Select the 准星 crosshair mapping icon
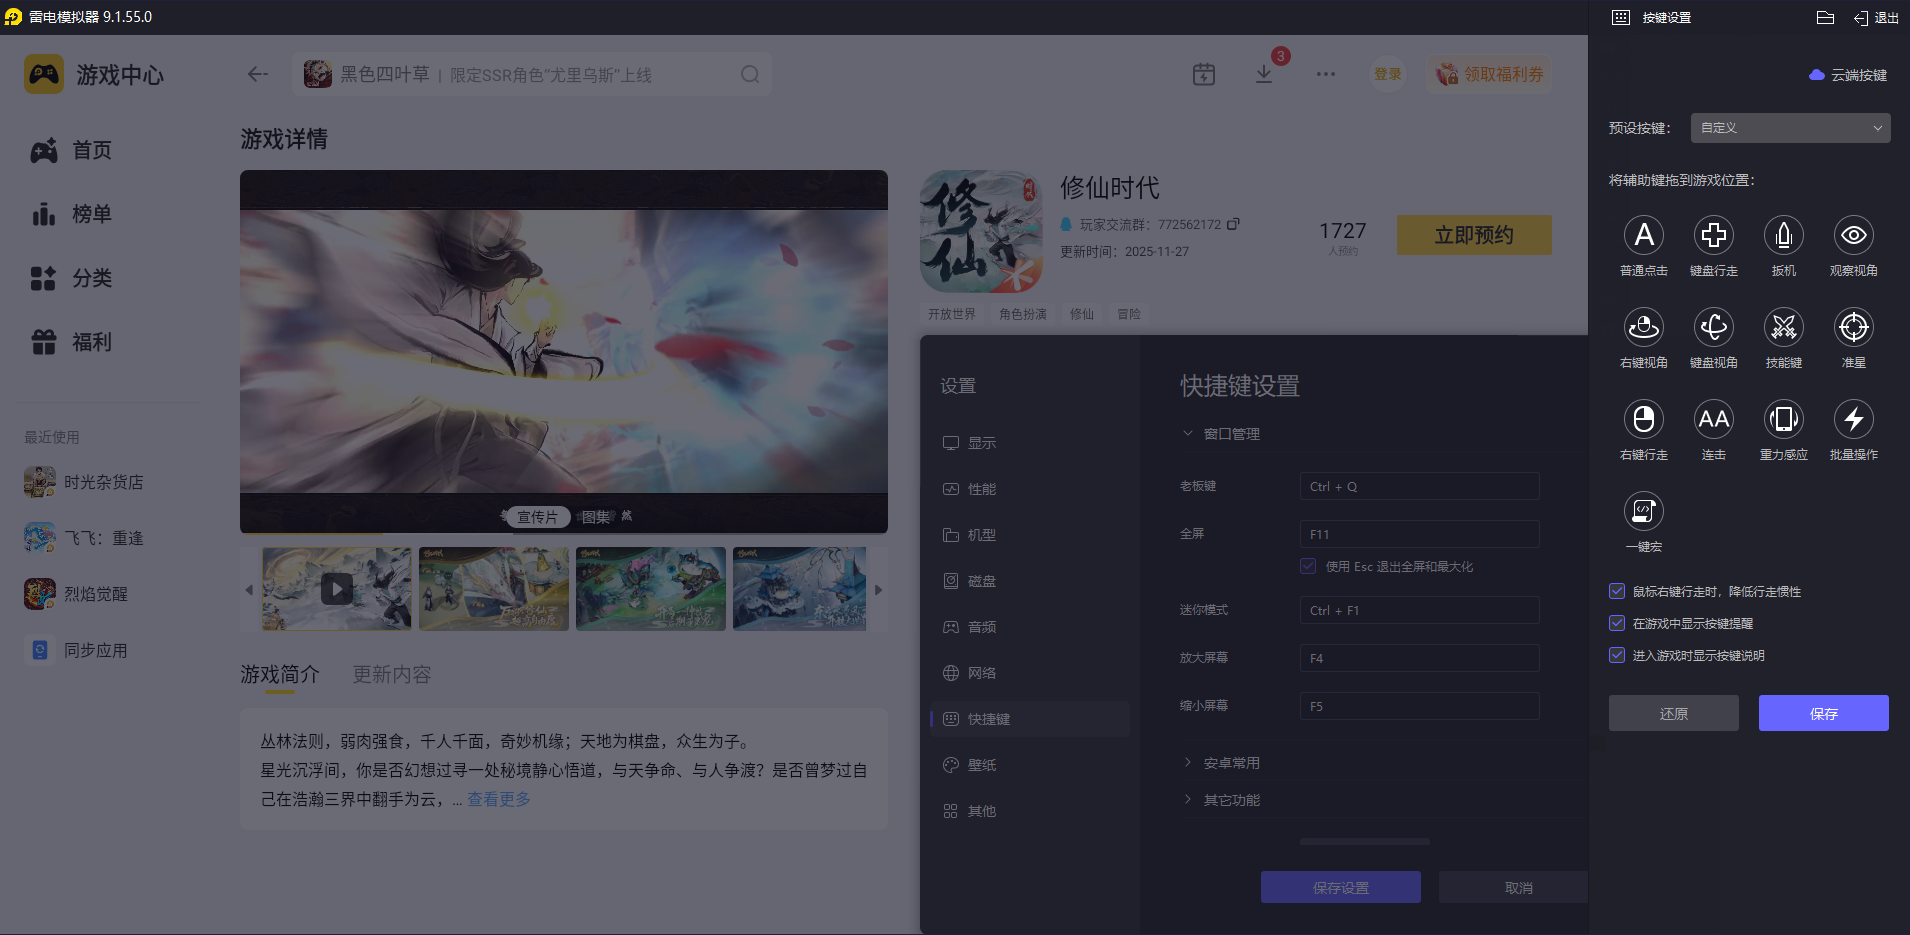 click(x=1853, y=327)
